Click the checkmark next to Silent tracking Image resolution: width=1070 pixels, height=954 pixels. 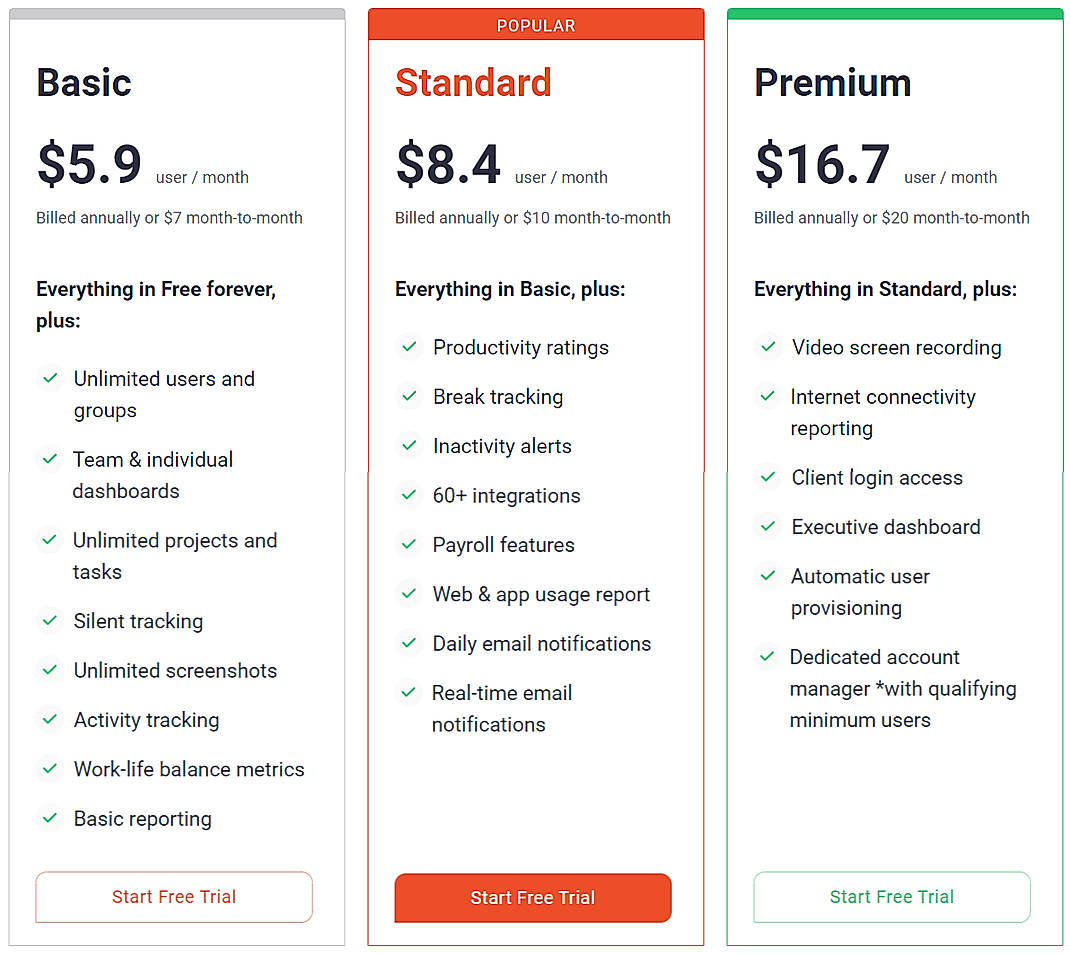point(49,621)
